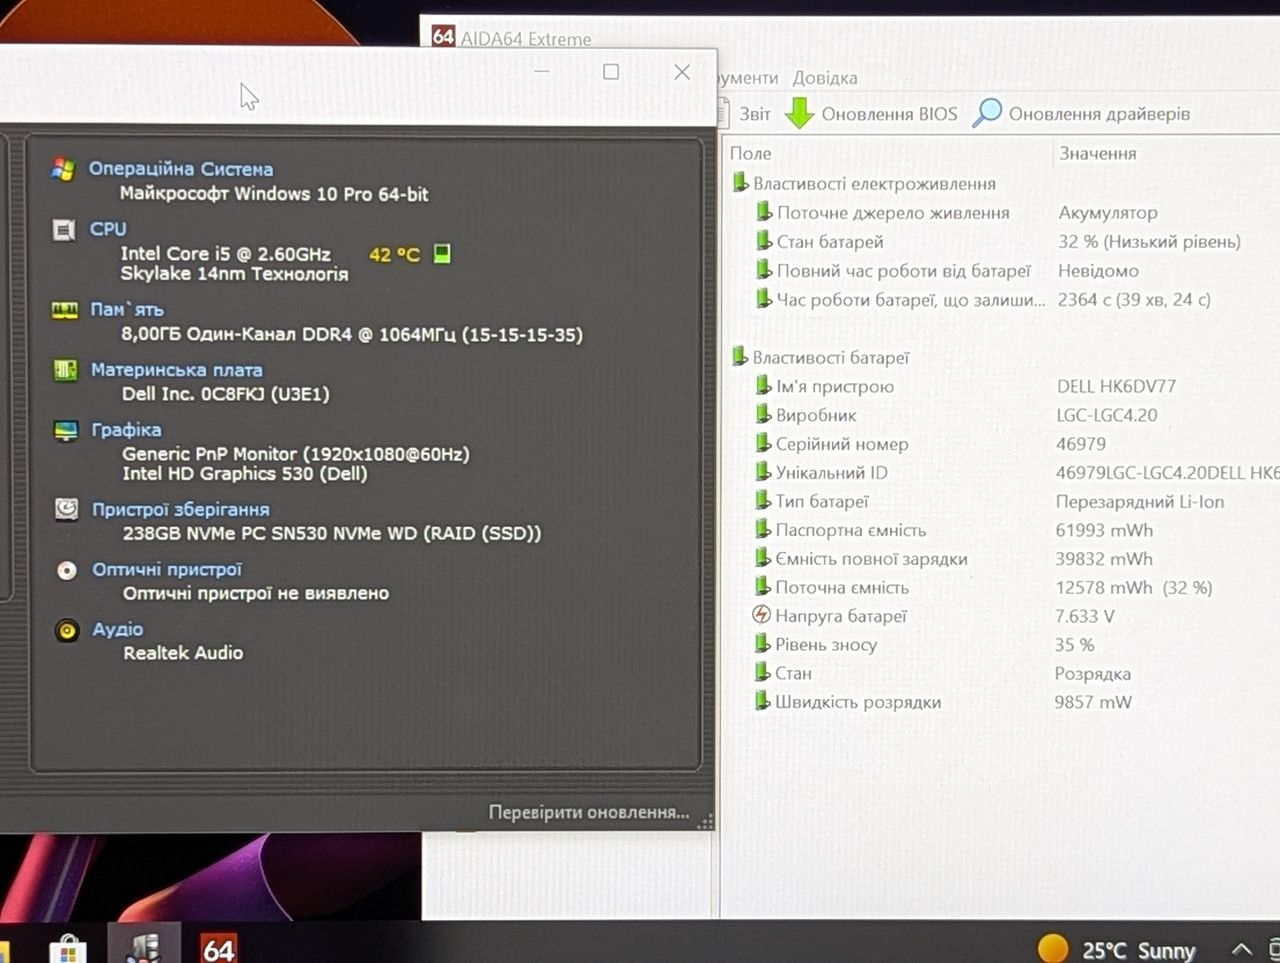
Task: Click the Значення column header
Action: (1098, 154)
